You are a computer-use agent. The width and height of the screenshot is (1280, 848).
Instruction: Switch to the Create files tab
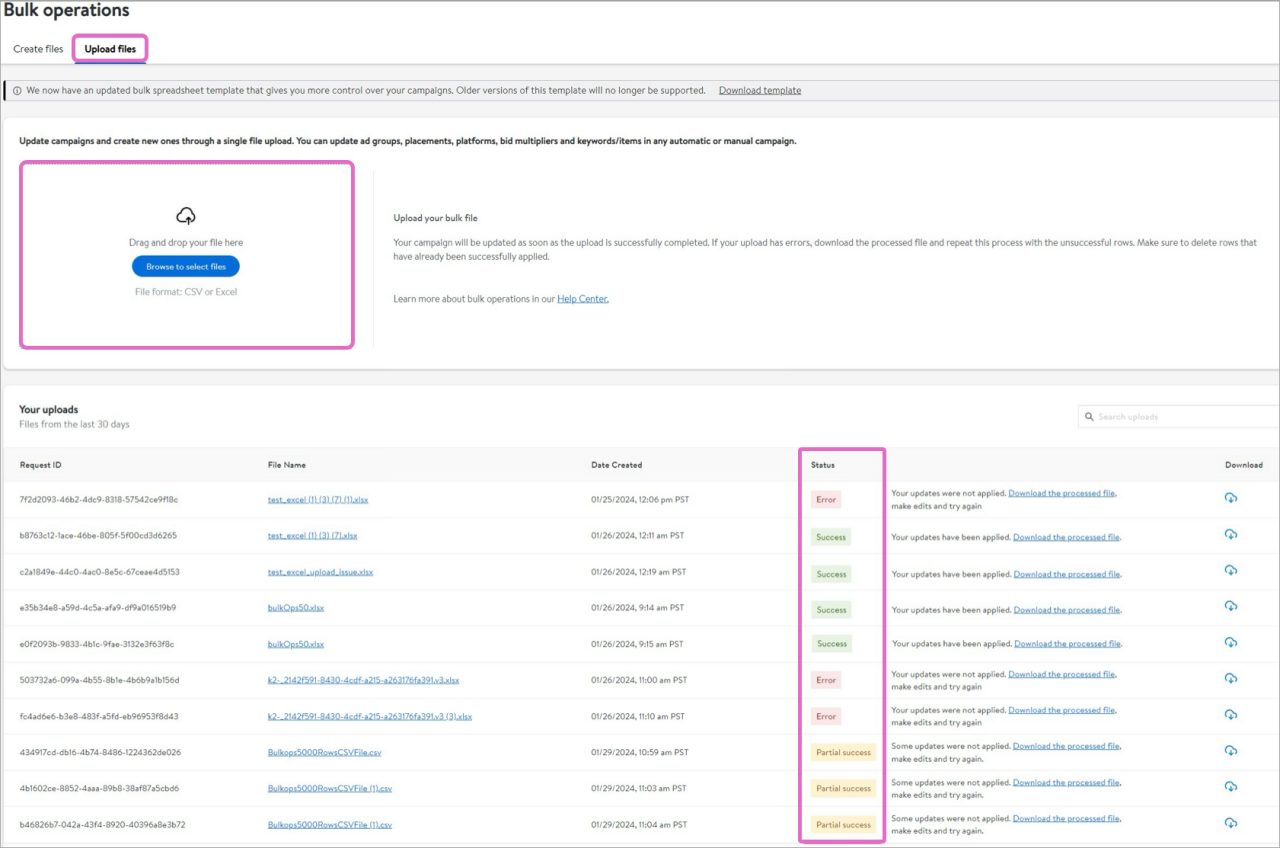click(38, 49)
